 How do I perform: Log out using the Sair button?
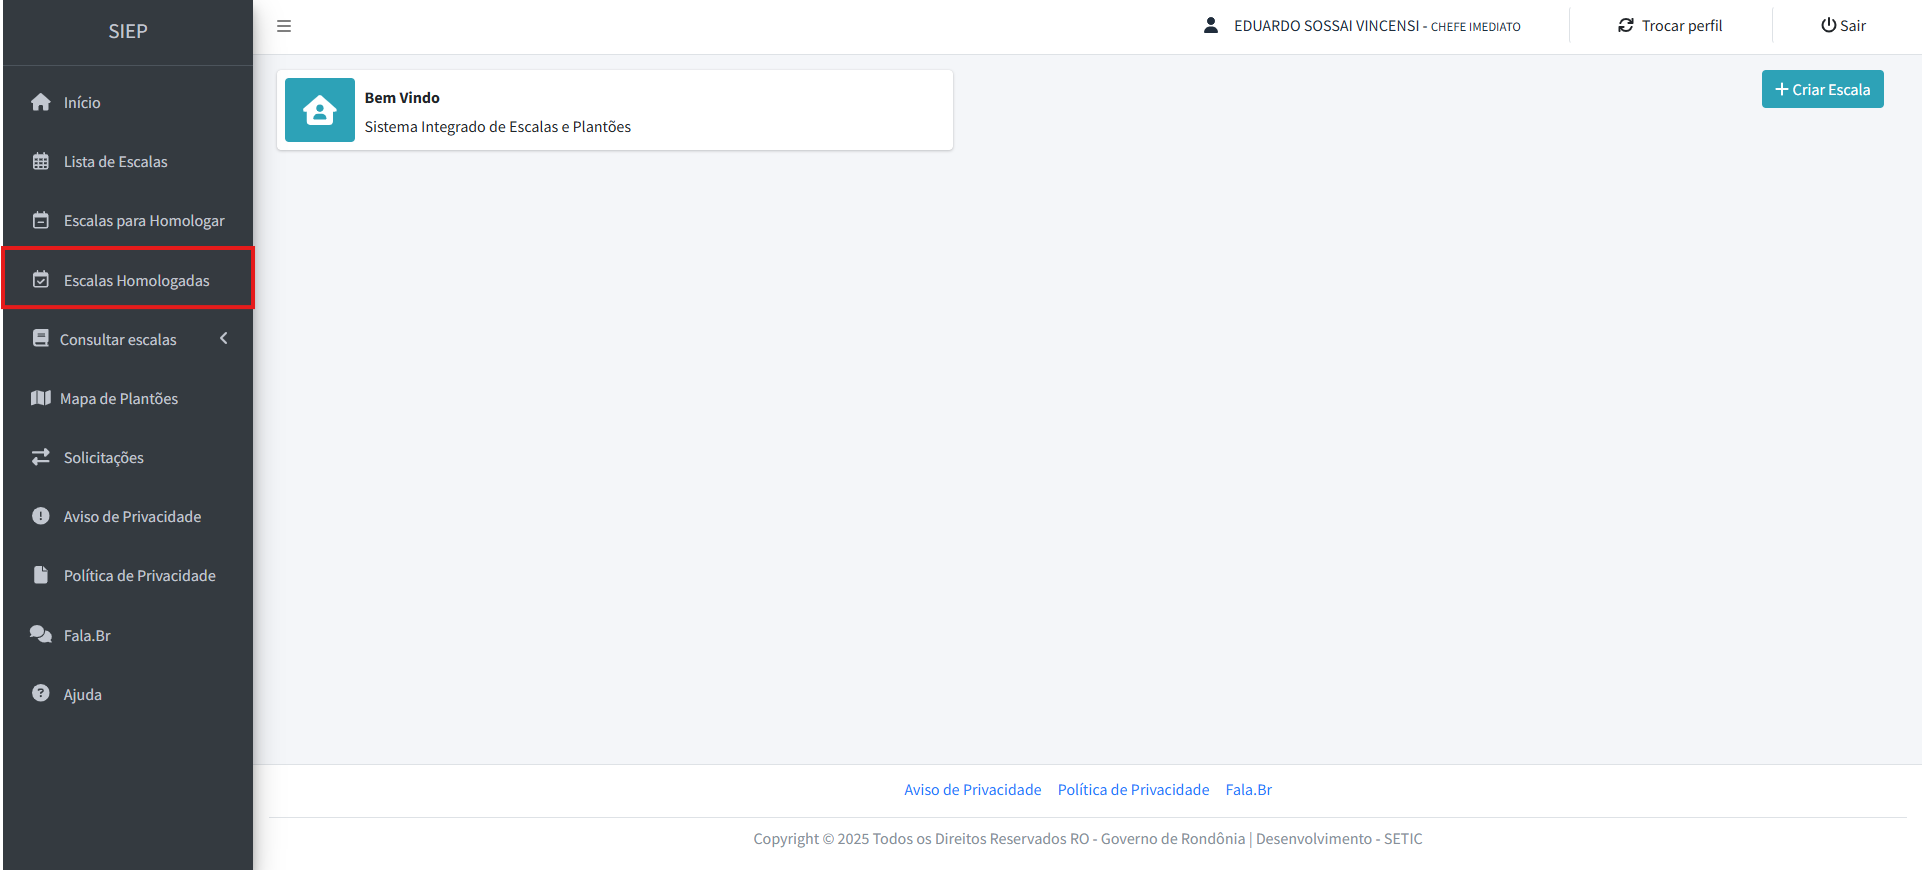[1843, 26]
